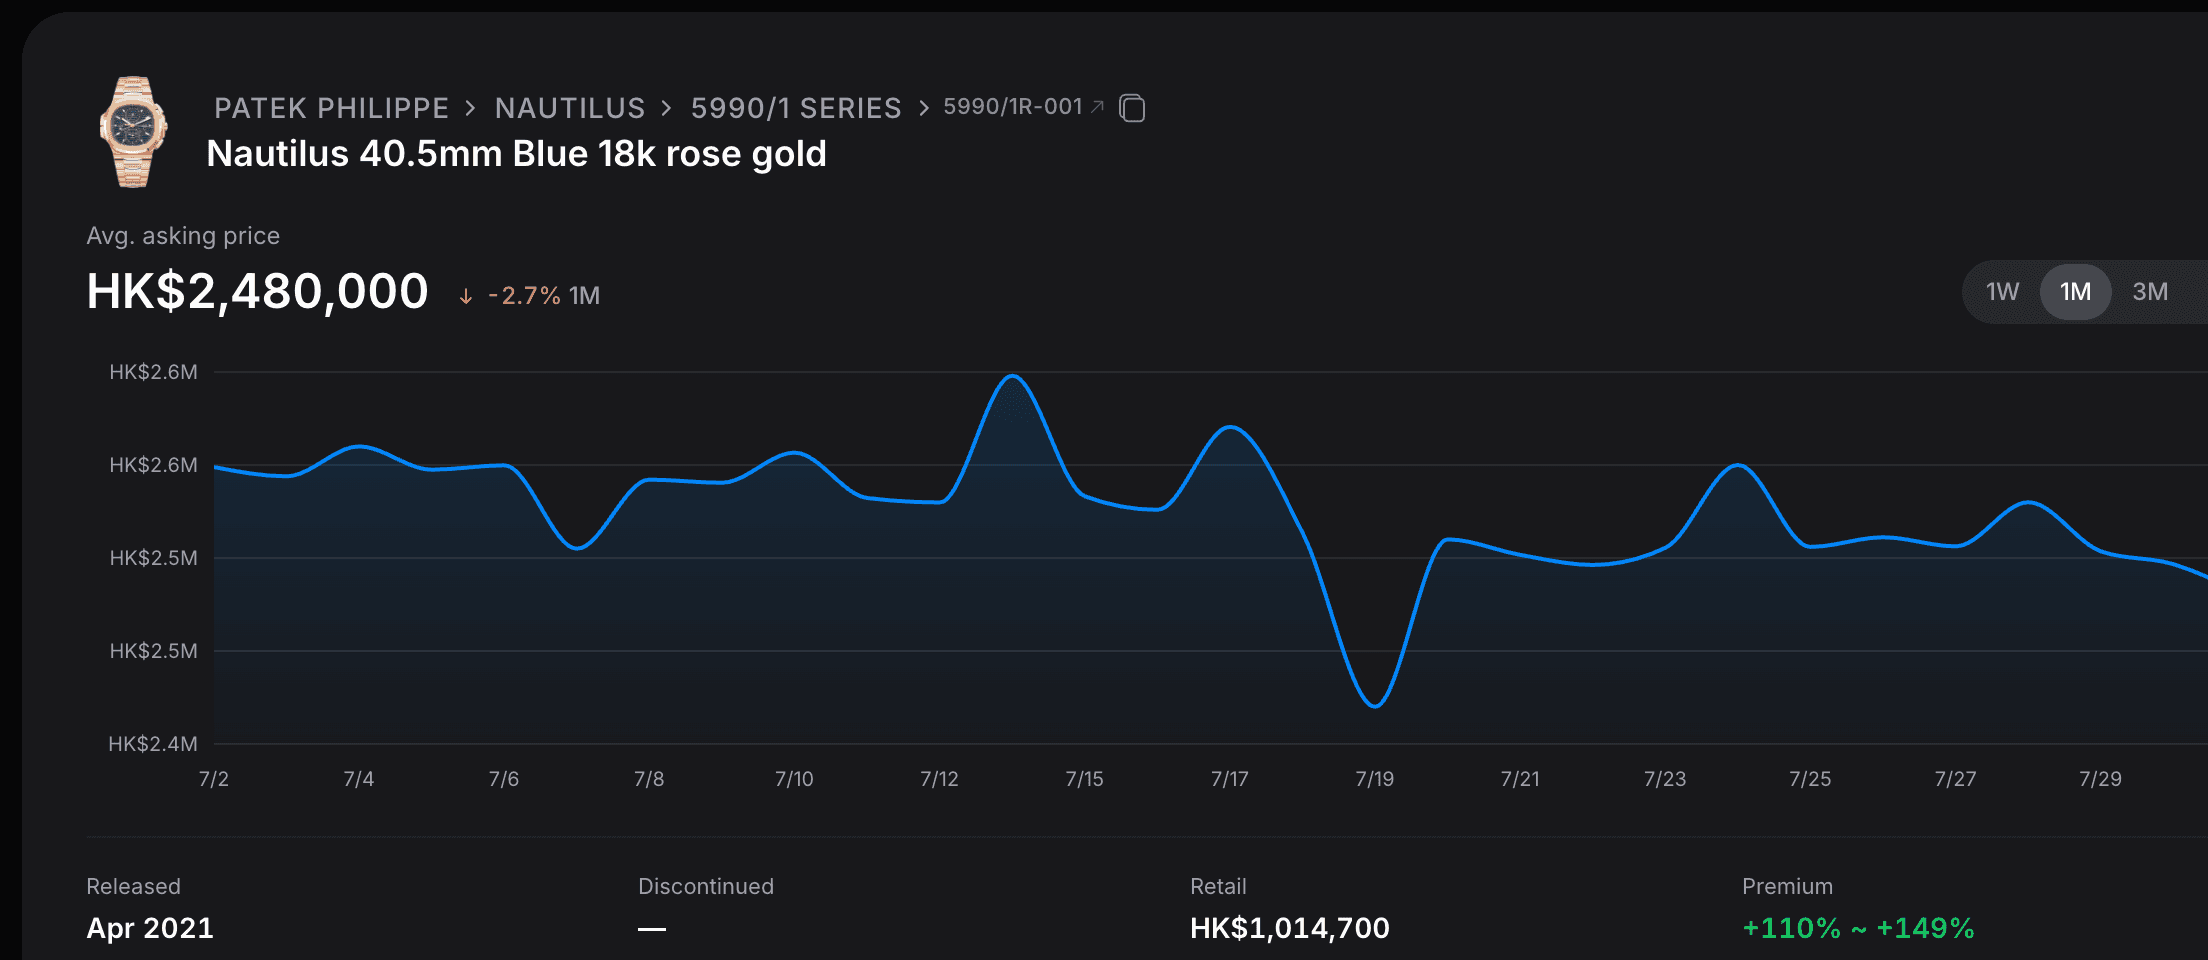Click the Apr 2021 released date value
Image resolution: width=2208 pixels, height=960 pixels.
(150, 928)
